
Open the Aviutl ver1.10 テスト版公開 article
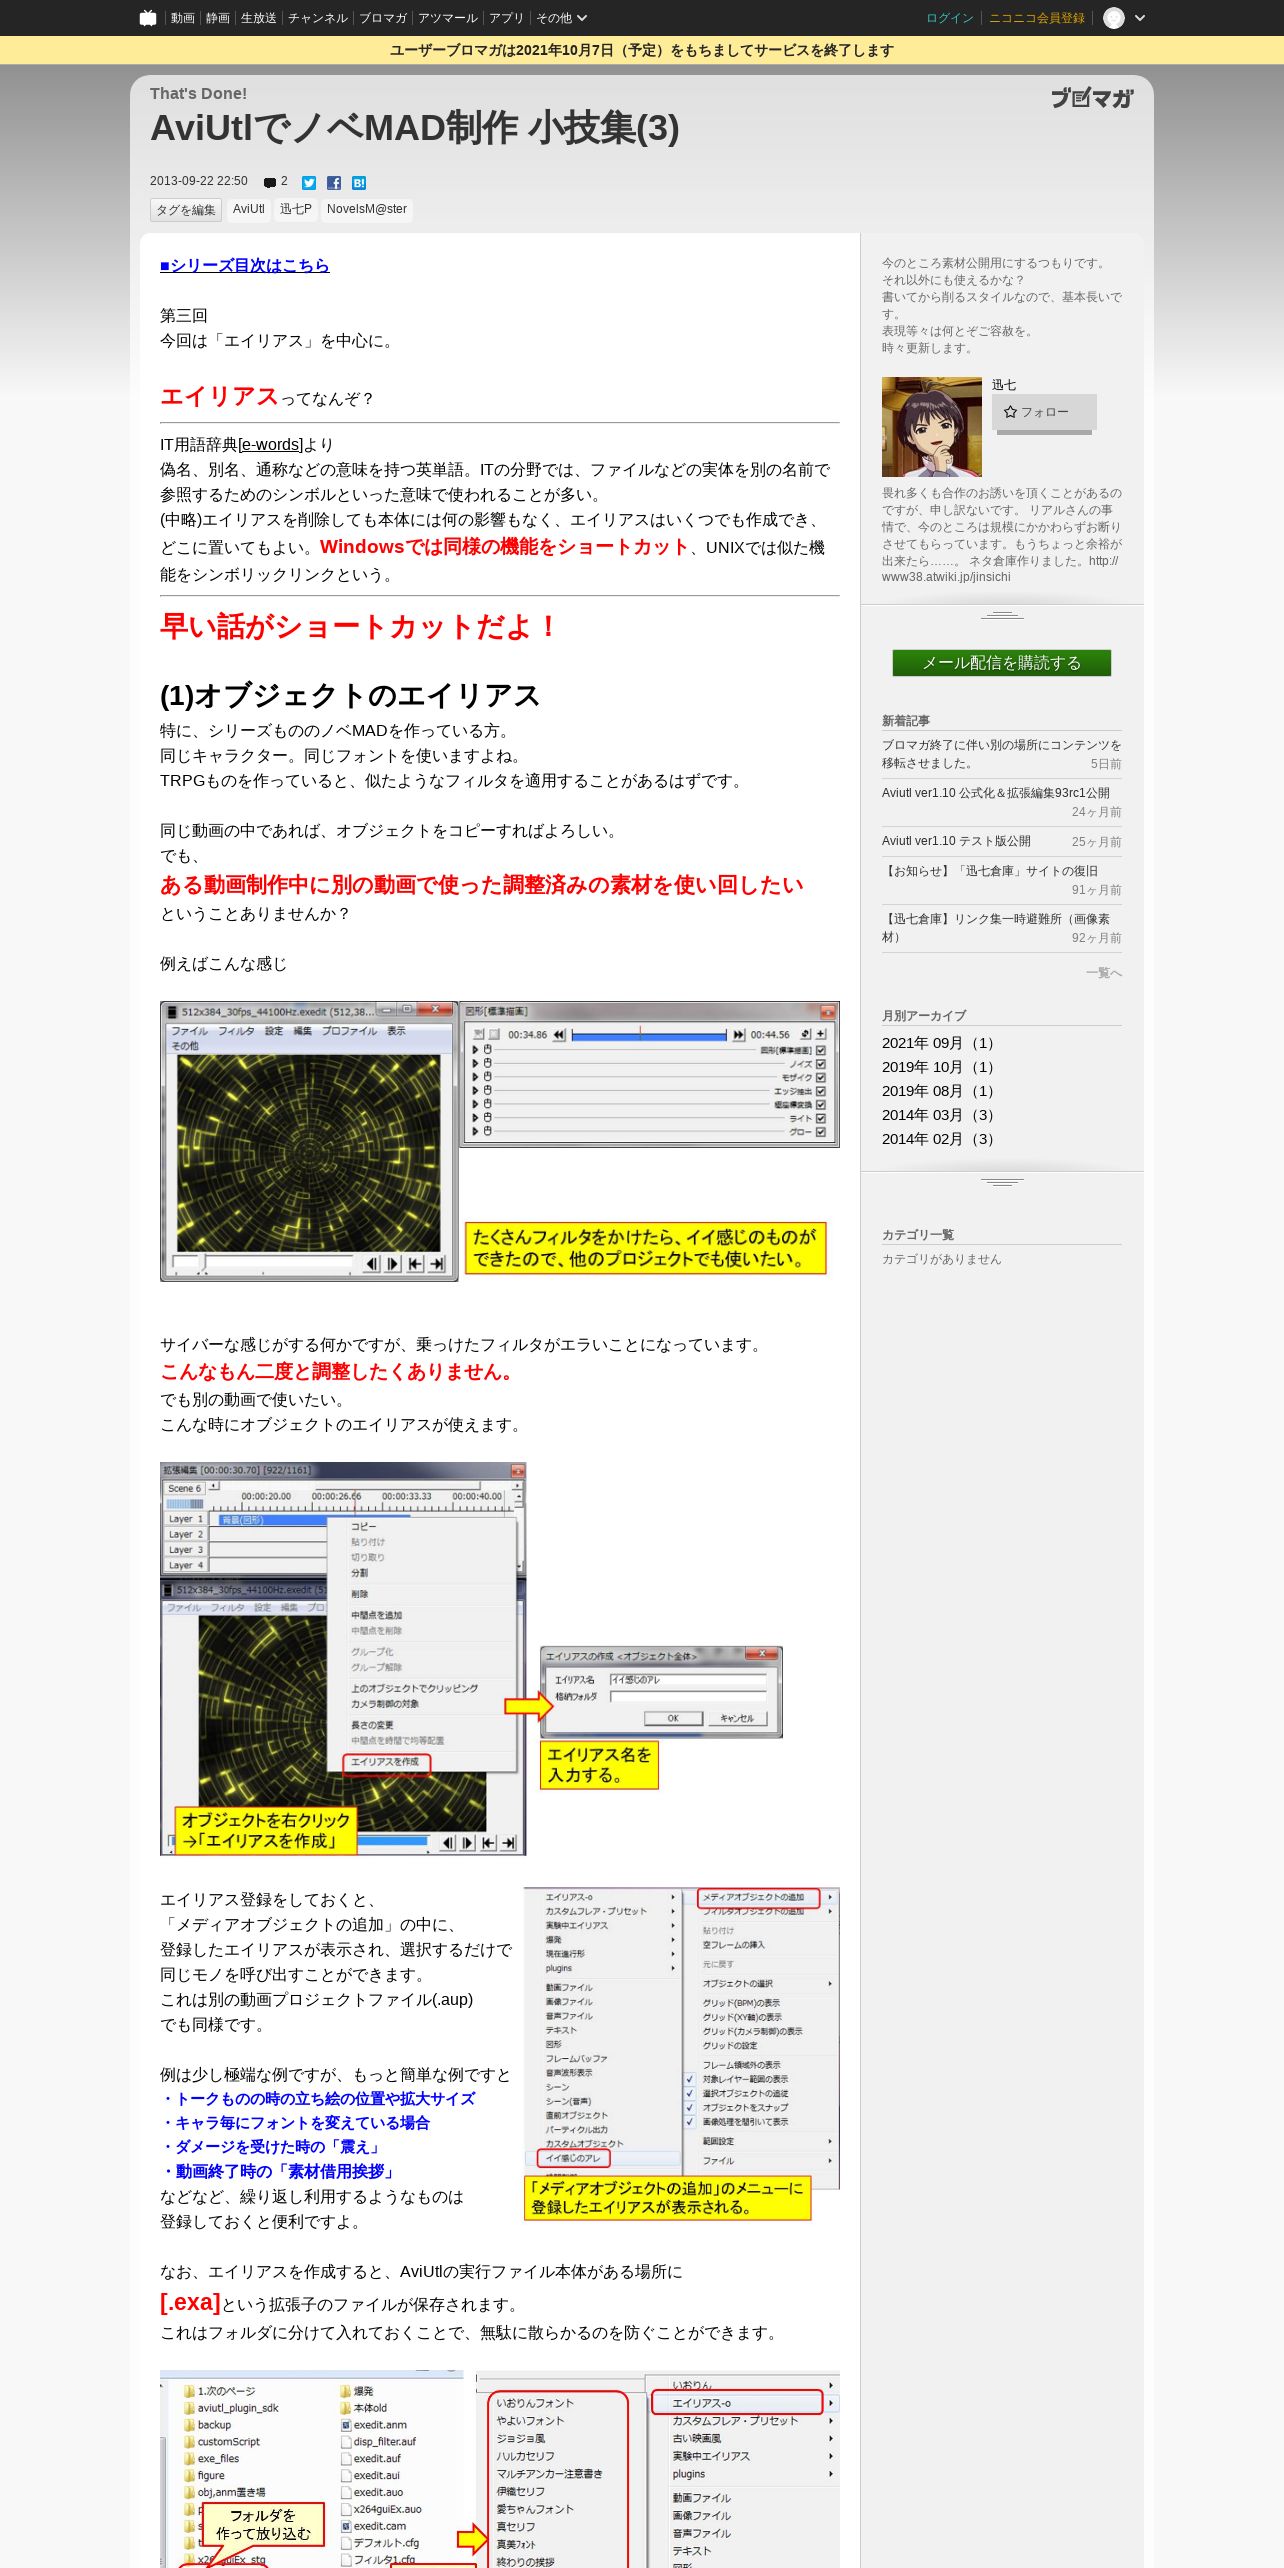pyautogui.click(x=956, y=841)
